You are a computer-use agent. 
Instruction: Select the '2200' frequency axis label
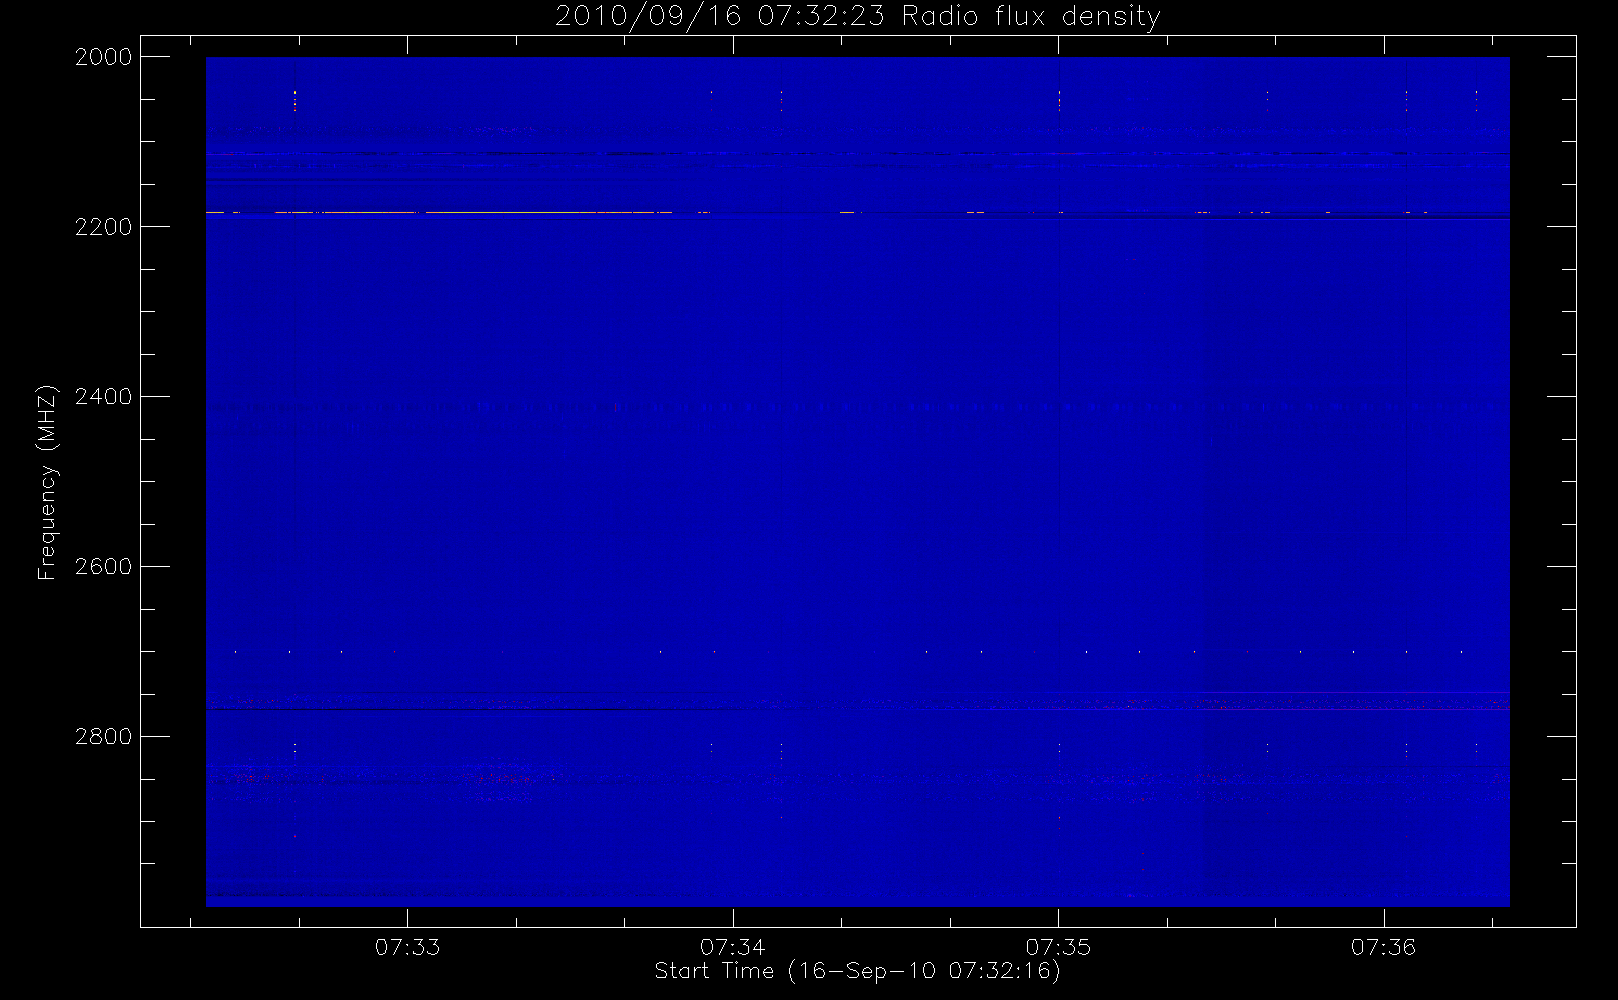point(104,227)
